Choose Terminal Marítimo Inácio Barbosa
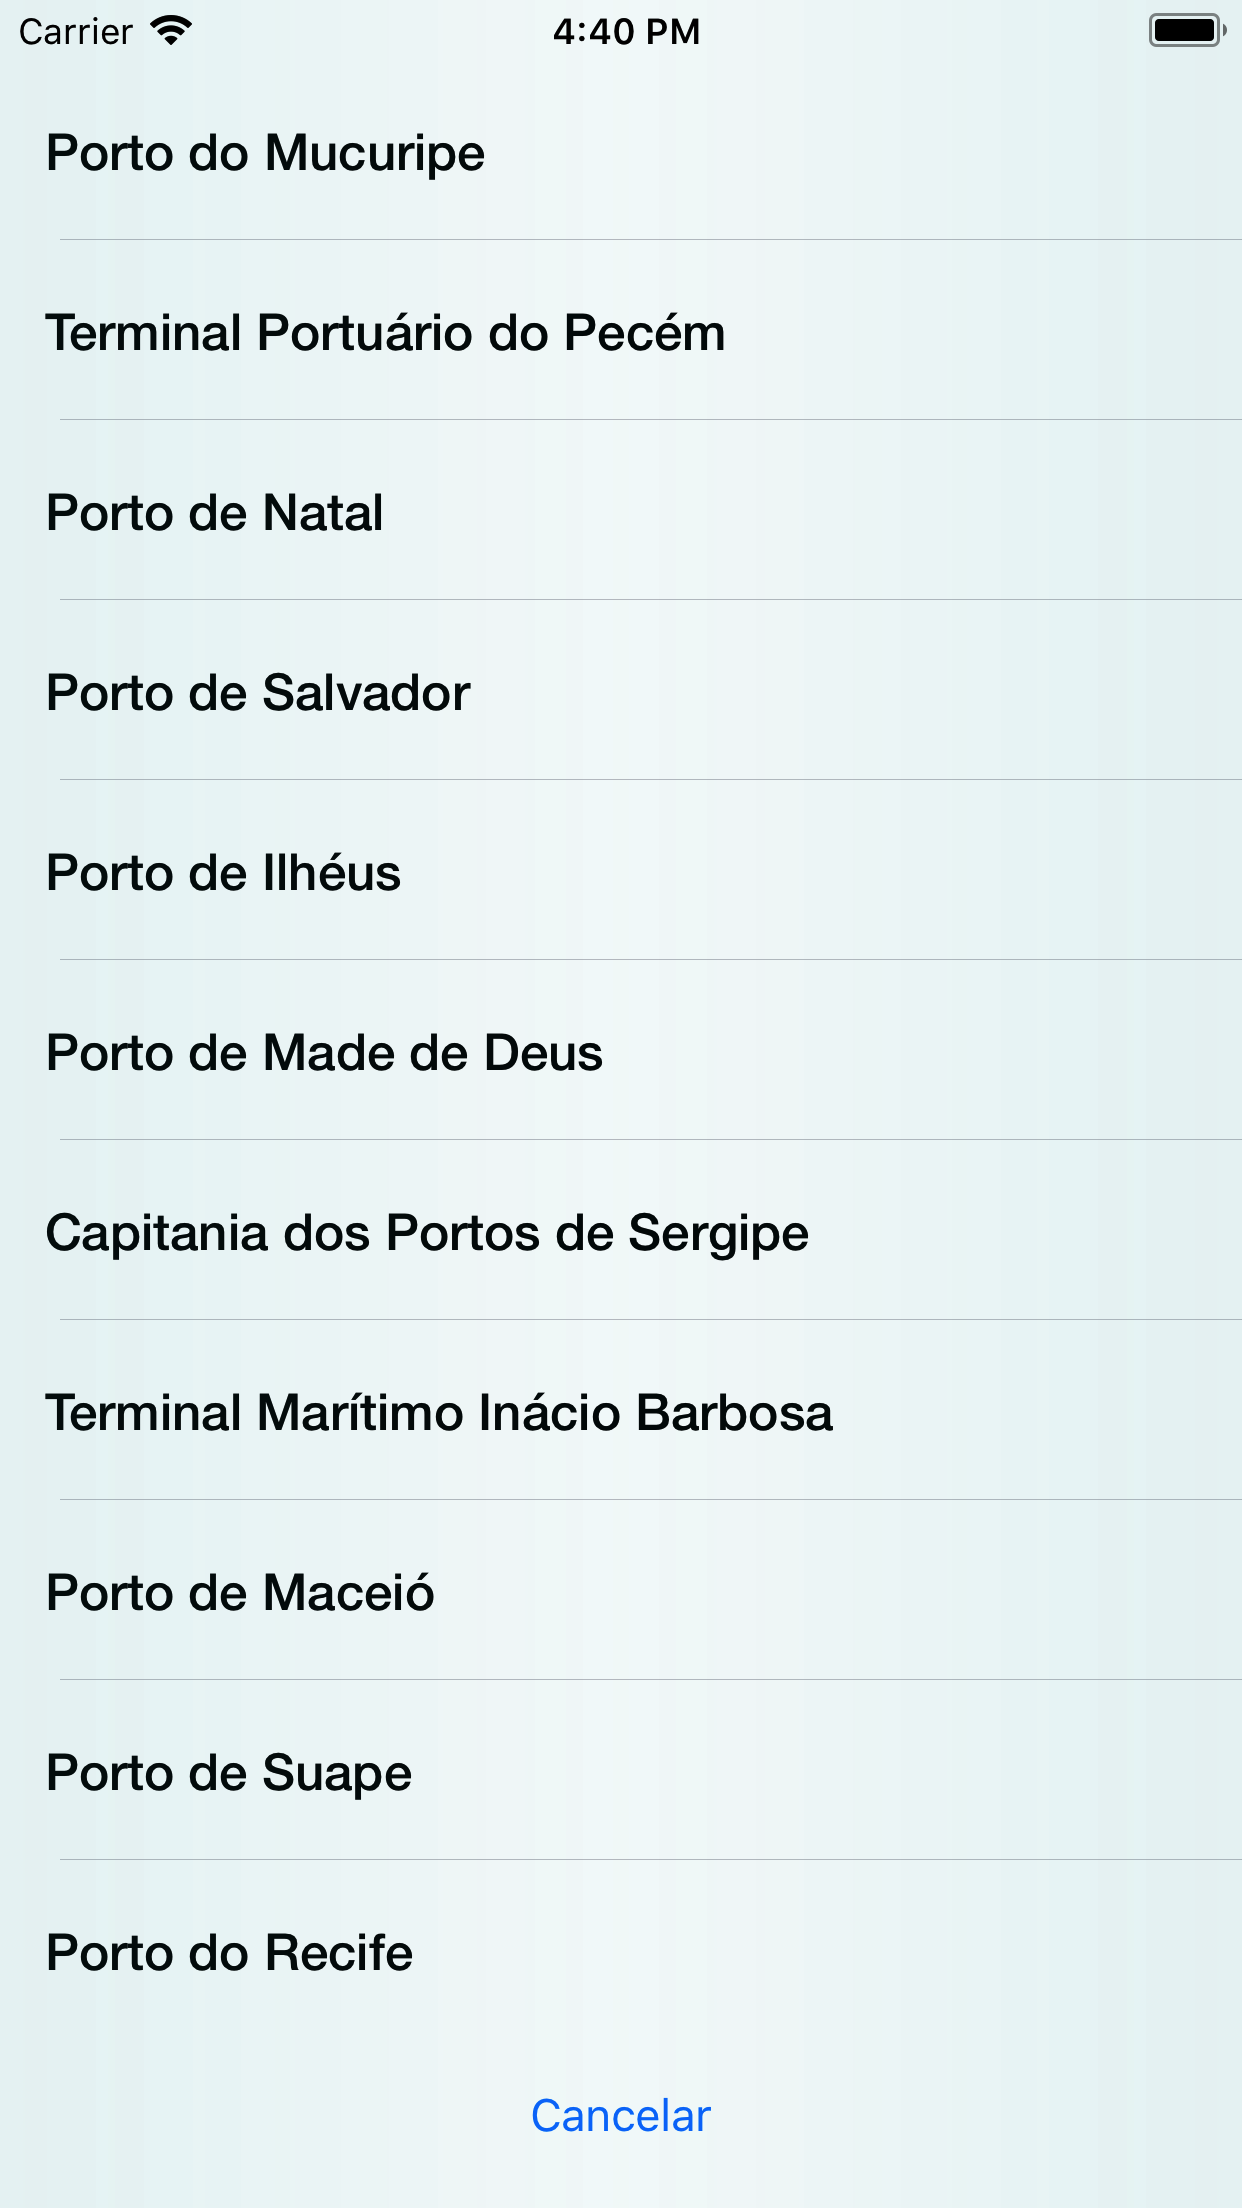 click(439, 1413)
